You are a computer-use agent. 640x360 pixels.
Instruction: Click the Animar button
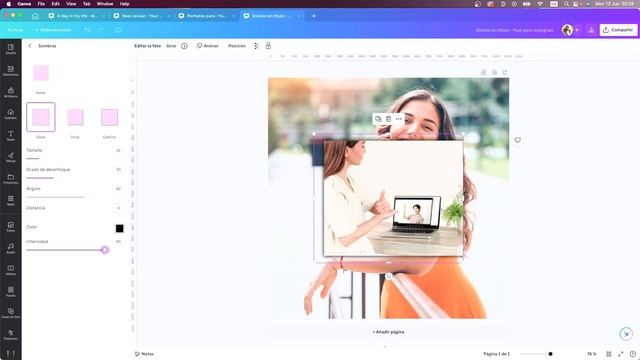click(x=208, y=46)
